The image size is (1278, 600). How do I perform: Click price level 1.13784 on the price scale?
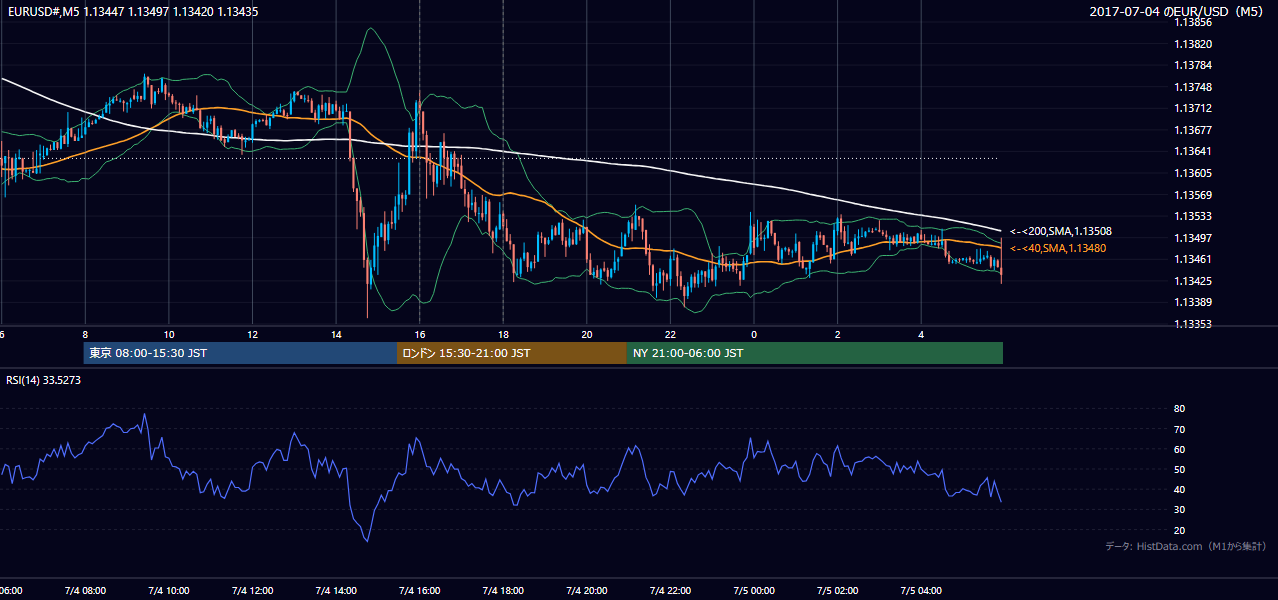[1192, 66]
